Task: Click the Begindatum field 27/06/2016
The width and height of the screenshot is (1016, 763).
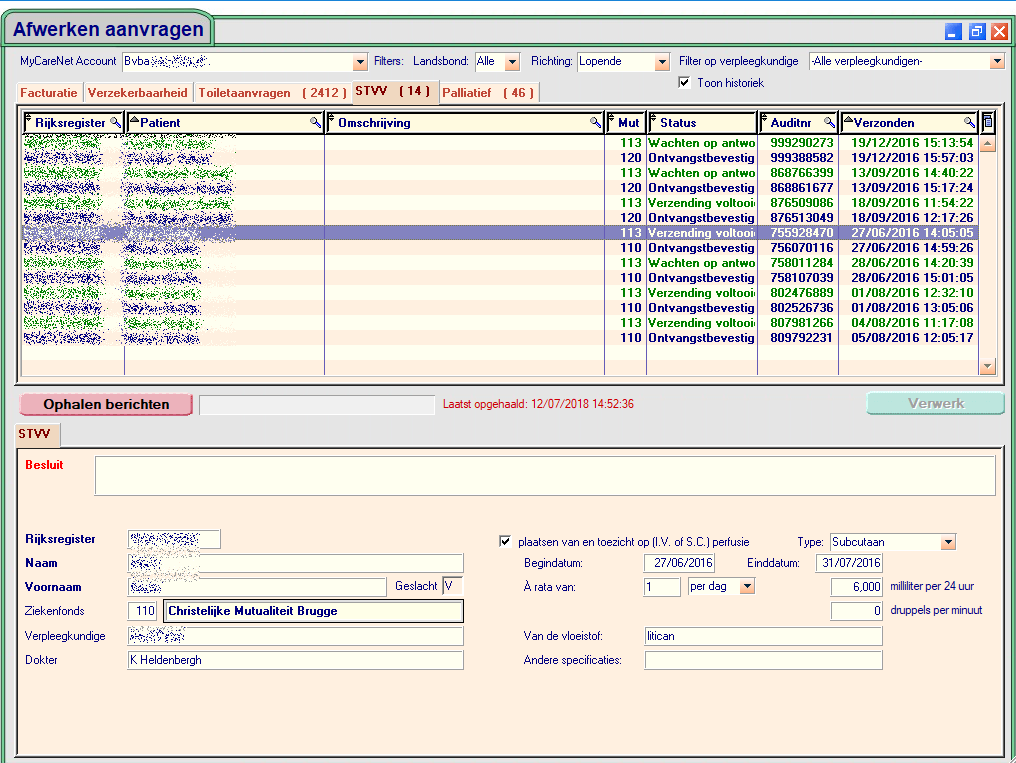Action: click(x=679, y=563)
